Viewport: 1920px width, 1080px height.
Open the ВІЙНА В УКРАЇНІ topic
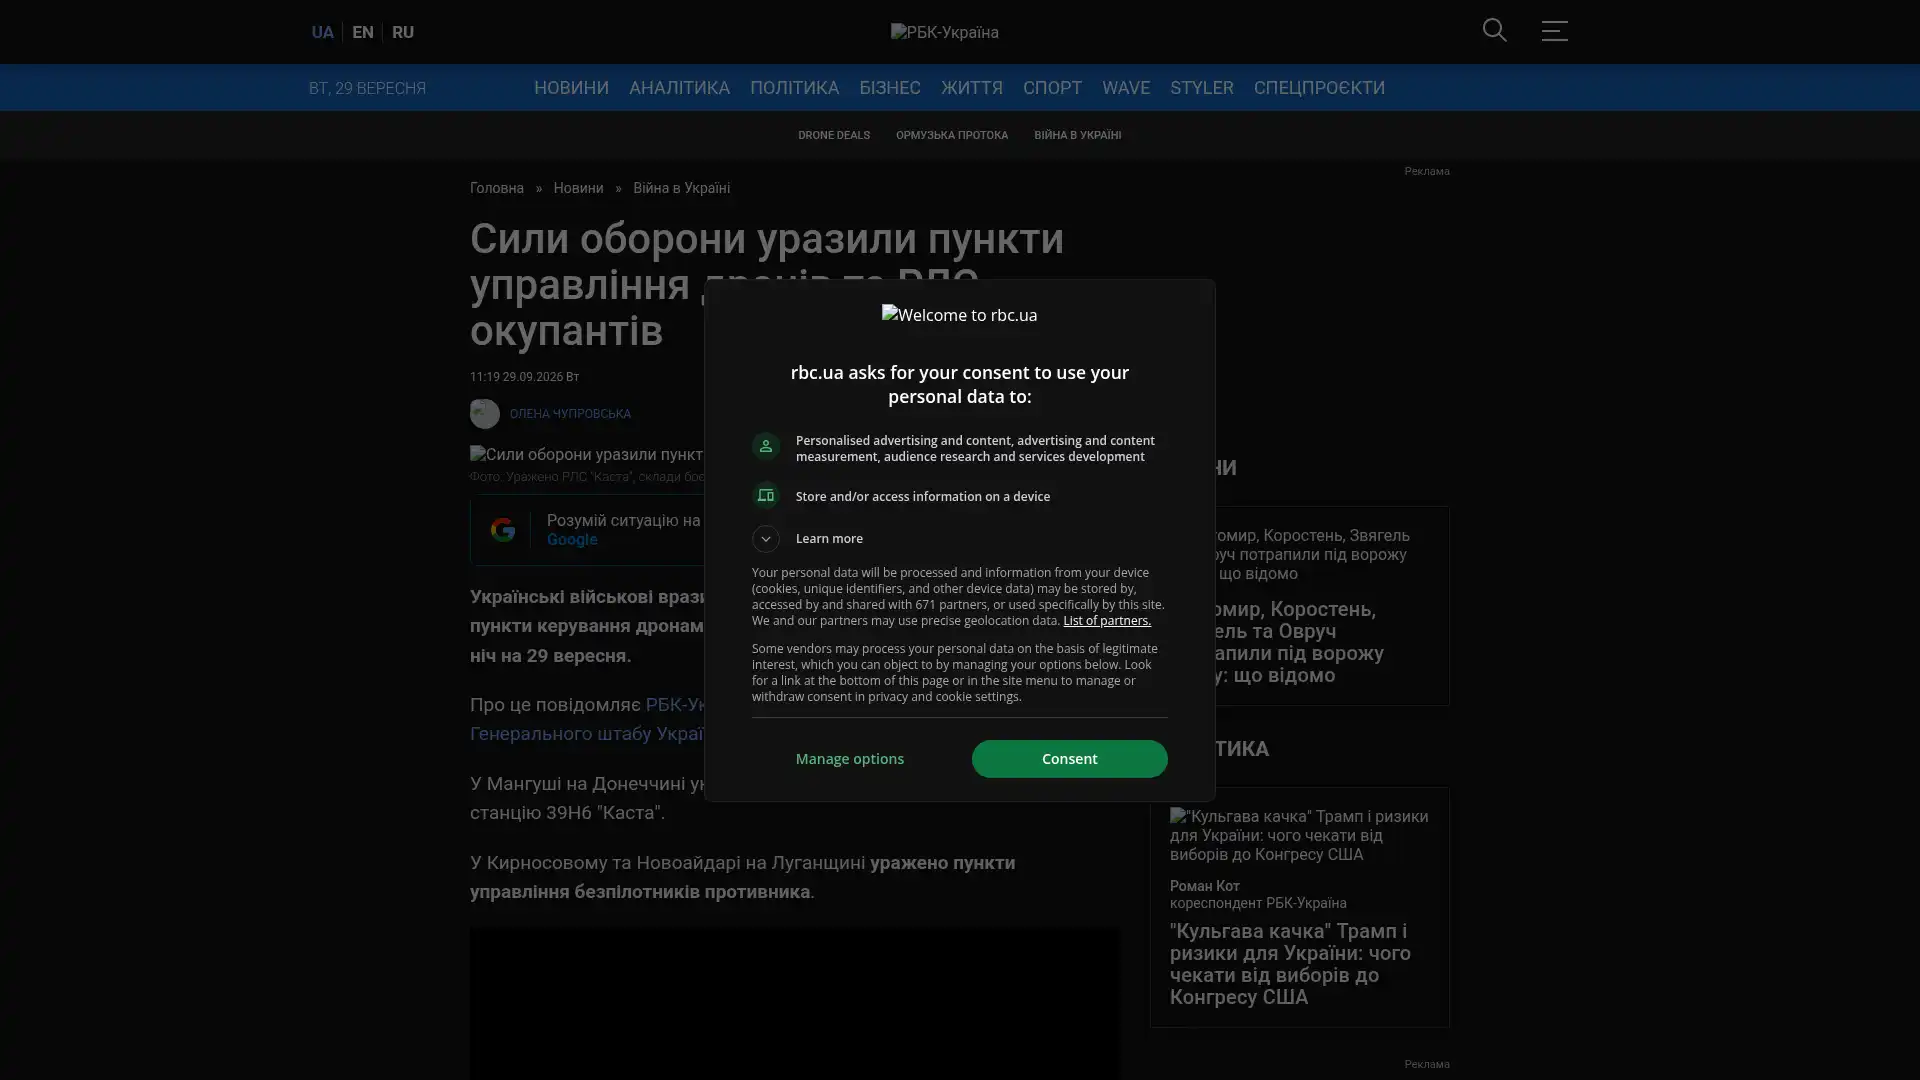tap(1077, 135)
